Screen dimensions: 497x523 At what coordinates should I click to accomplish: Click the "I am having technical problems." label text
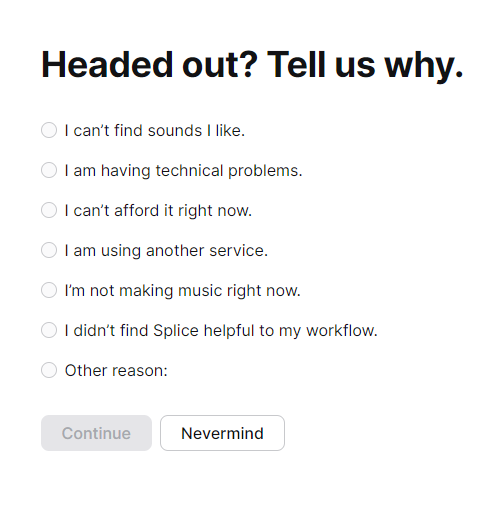(183, 171)
